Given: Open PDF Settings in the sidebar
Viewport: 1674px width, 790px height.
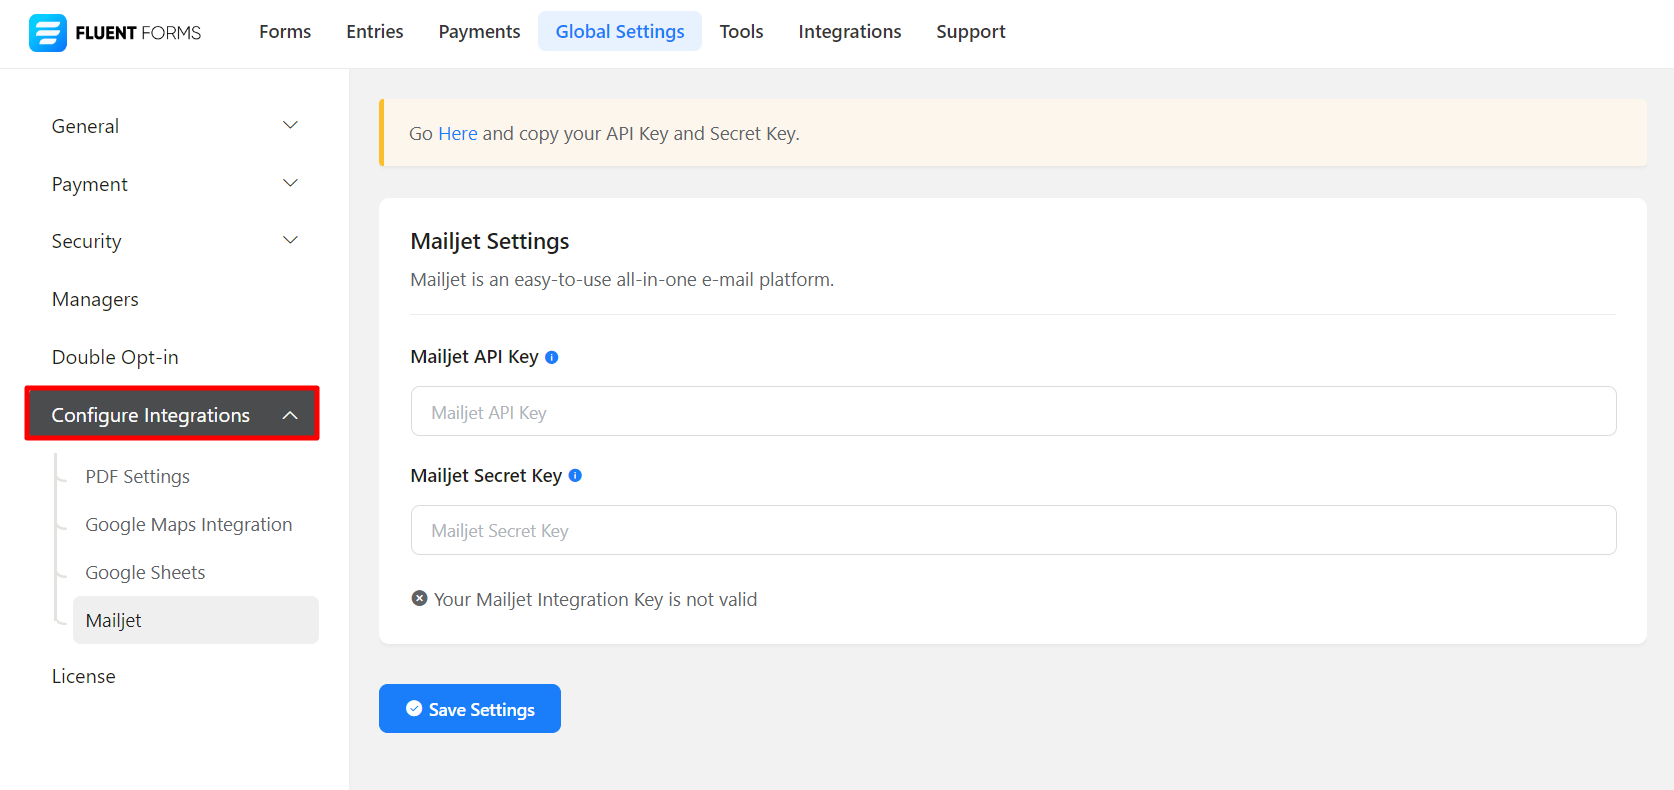Looking at the screenshot, I should 138,477.
